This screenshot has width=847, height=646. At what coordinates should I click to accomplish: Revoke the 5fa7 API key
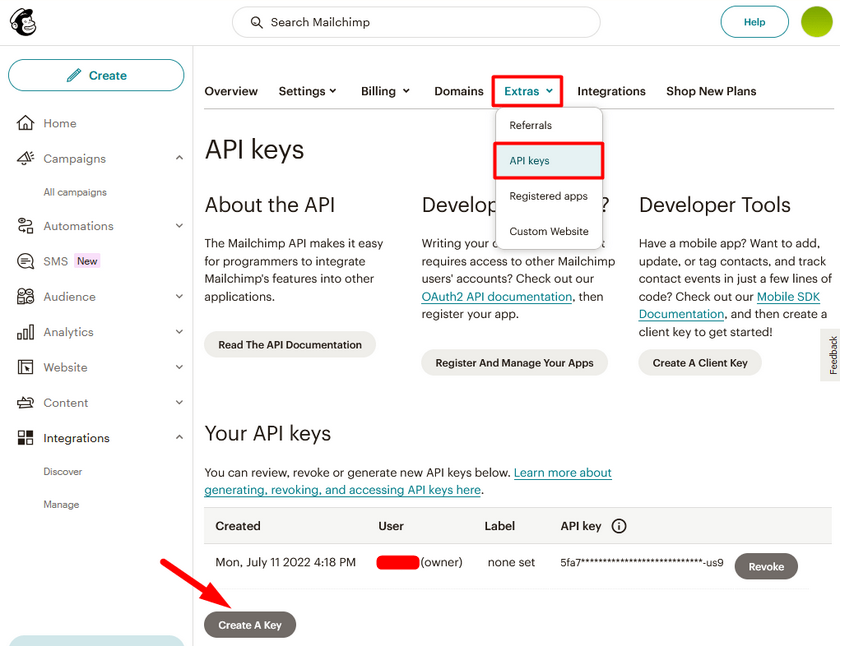point(766,567)
